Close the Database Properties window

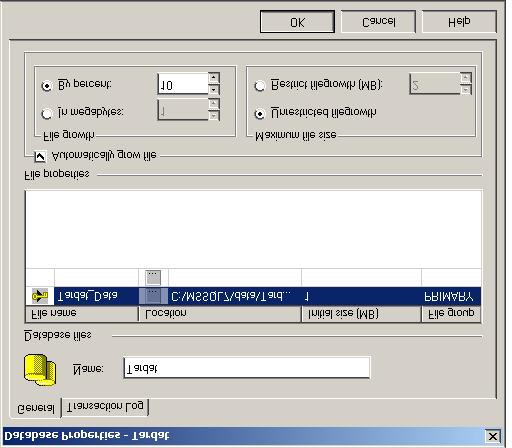coord(493,436)
